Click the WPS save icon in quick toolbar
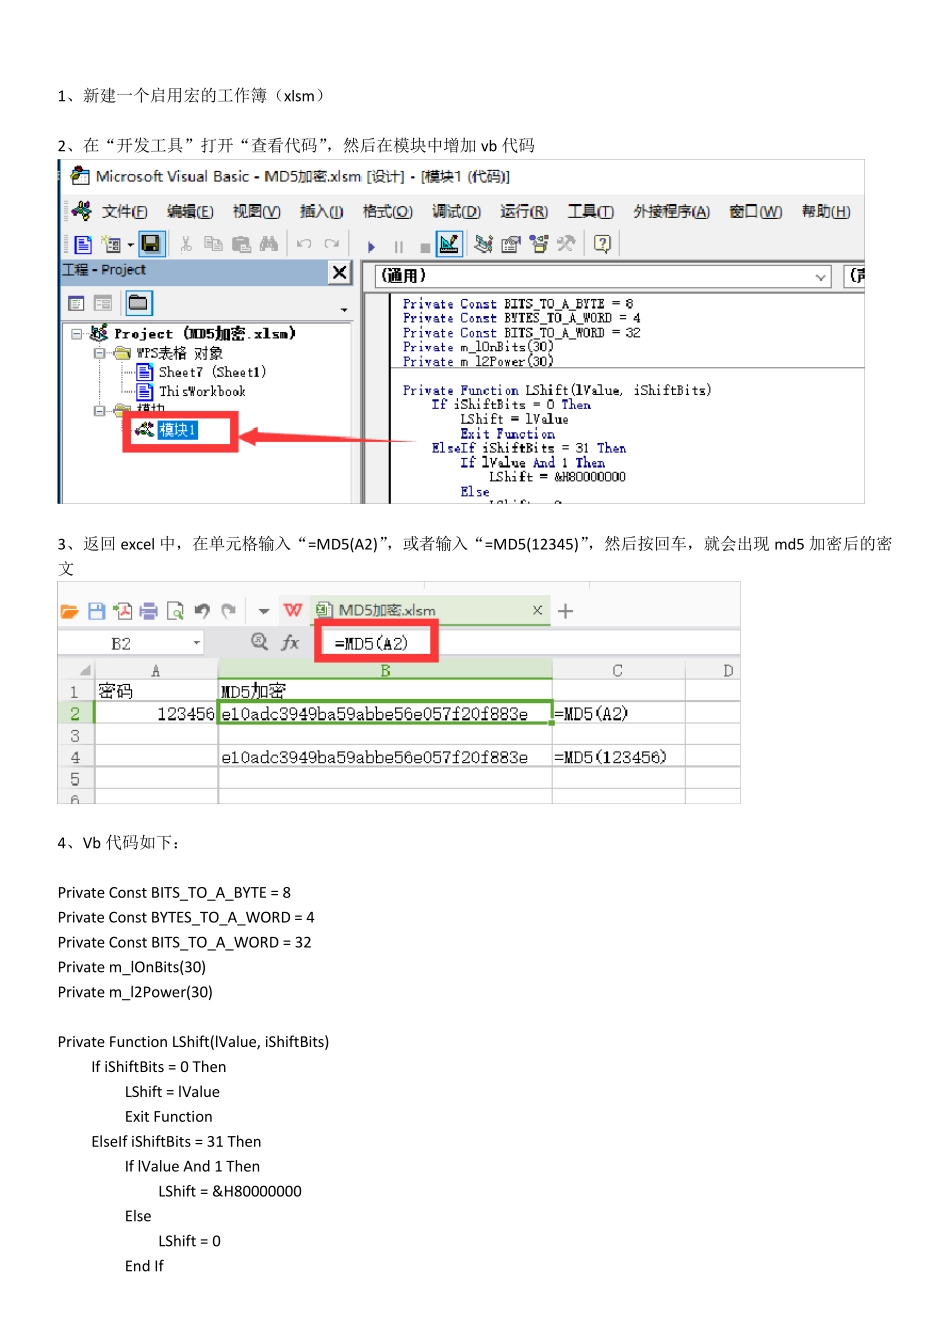Image resolution: width=950 pixels, height=1344 pixels. tap(96, 611)
